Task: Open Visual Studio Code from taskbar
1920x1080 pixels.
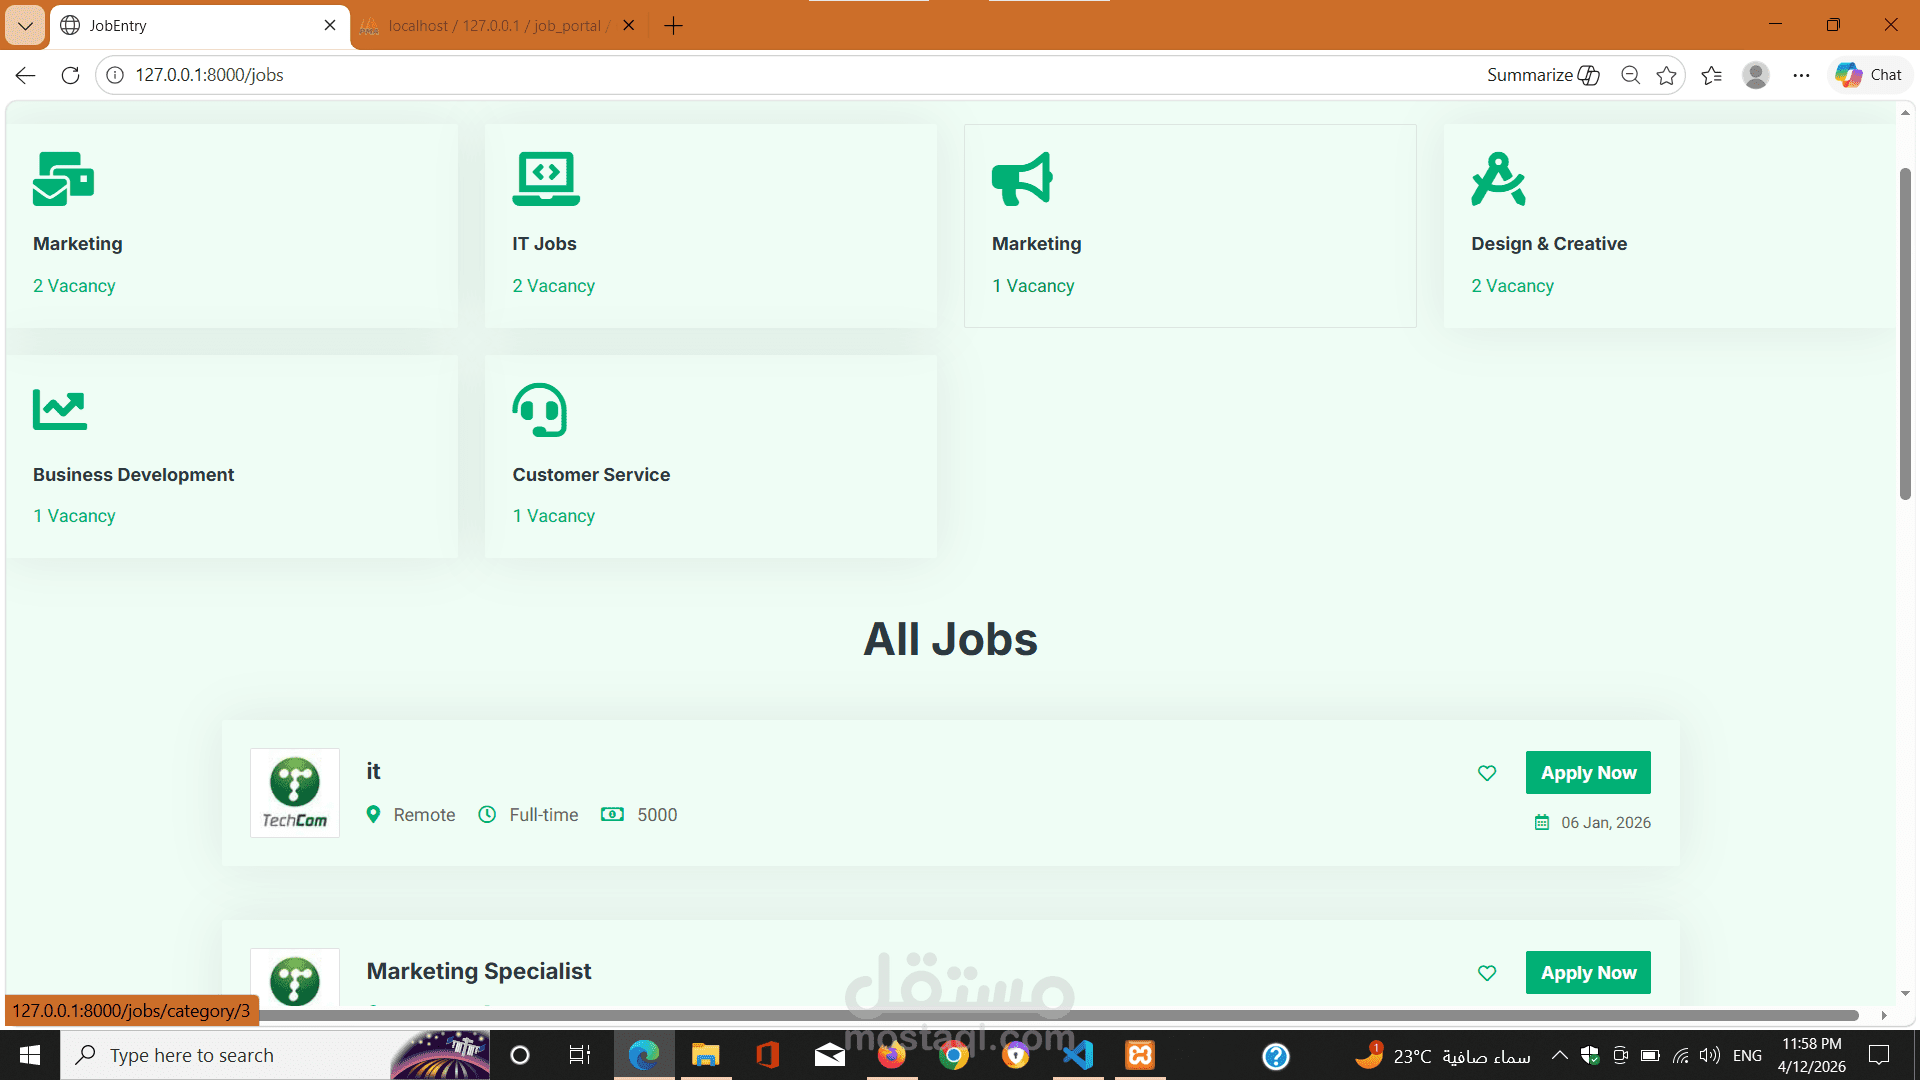Action: (x=1078, y=1055)
